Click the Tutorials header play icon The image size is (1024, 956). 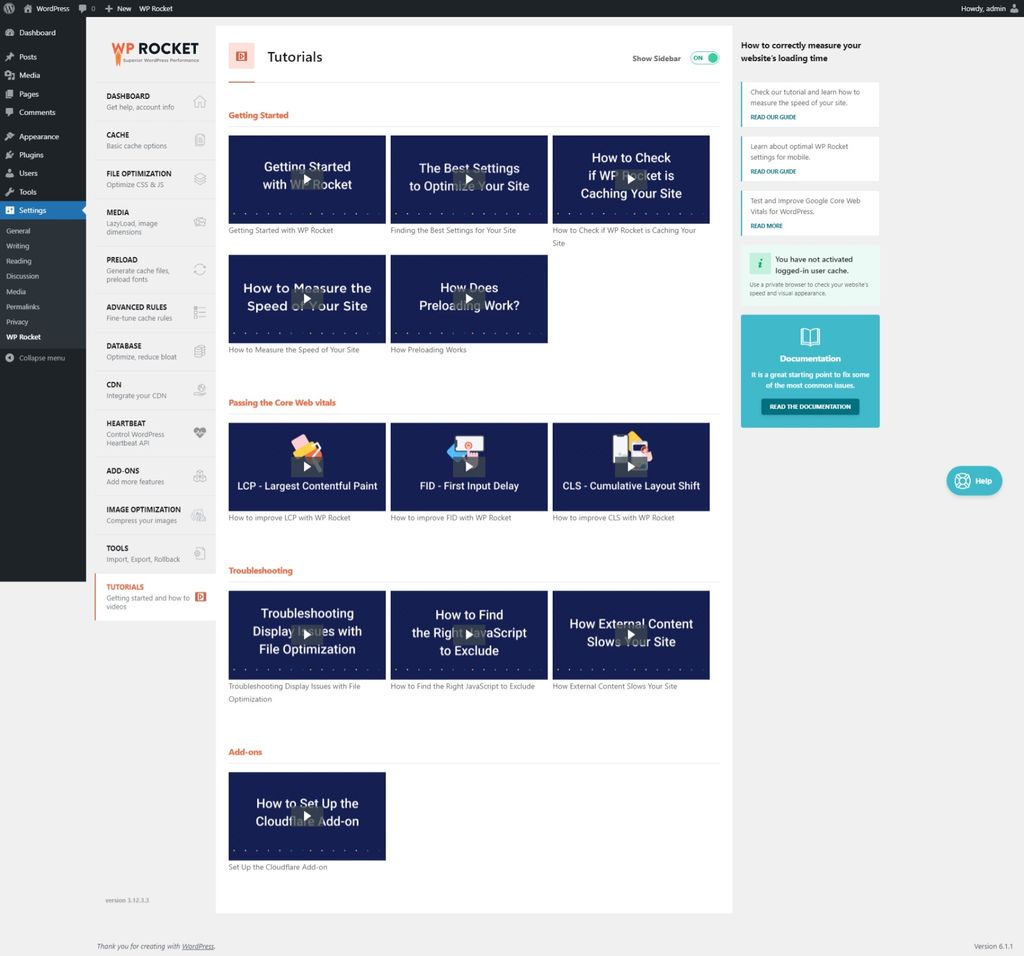tap(241, 56)
